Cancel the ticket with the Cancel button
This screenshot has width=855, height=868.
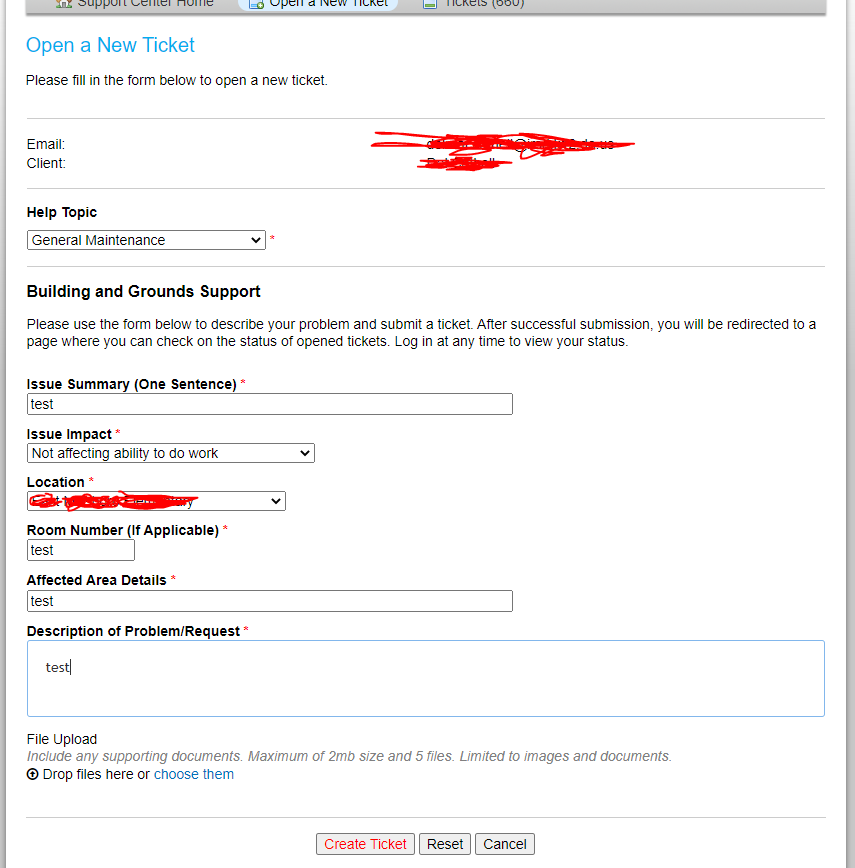coord(505,844)
